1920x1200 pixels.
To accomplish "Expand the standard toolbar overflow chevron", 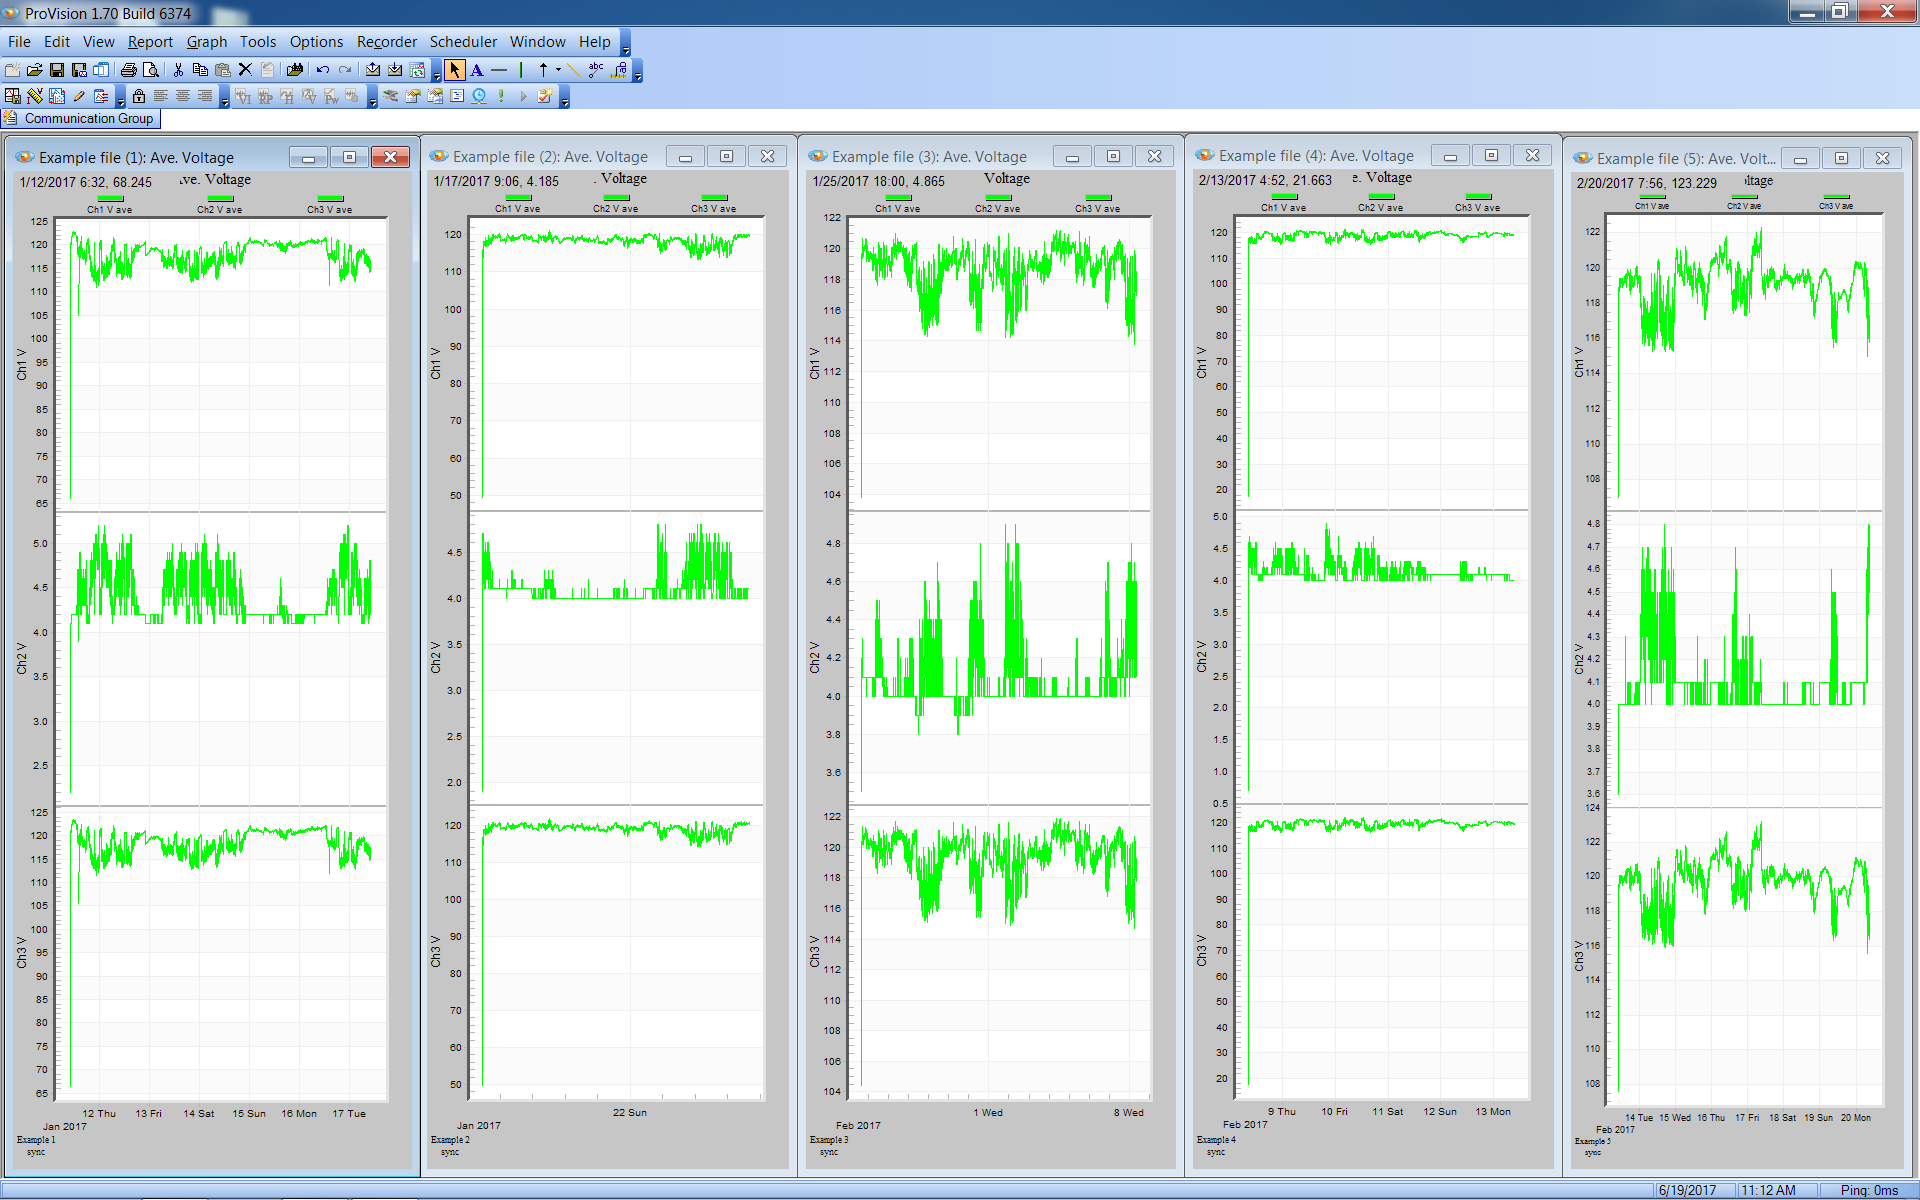I will (437, 74).
